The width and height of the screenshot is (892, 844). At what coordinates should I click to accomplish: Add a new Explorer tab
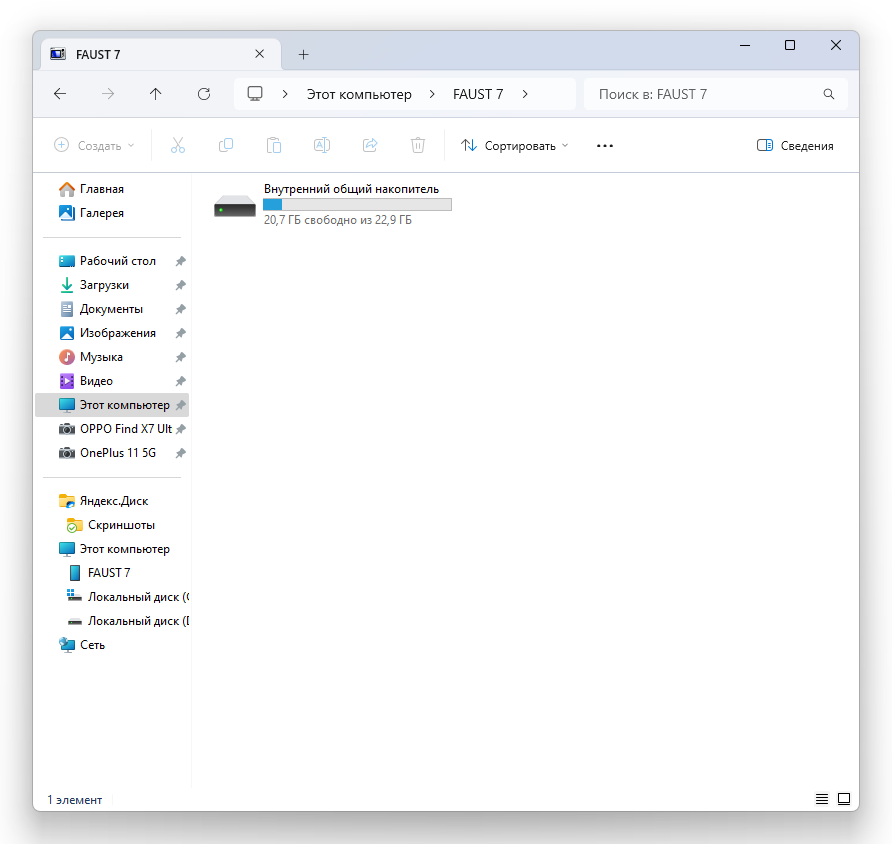[x=303, y=55]
